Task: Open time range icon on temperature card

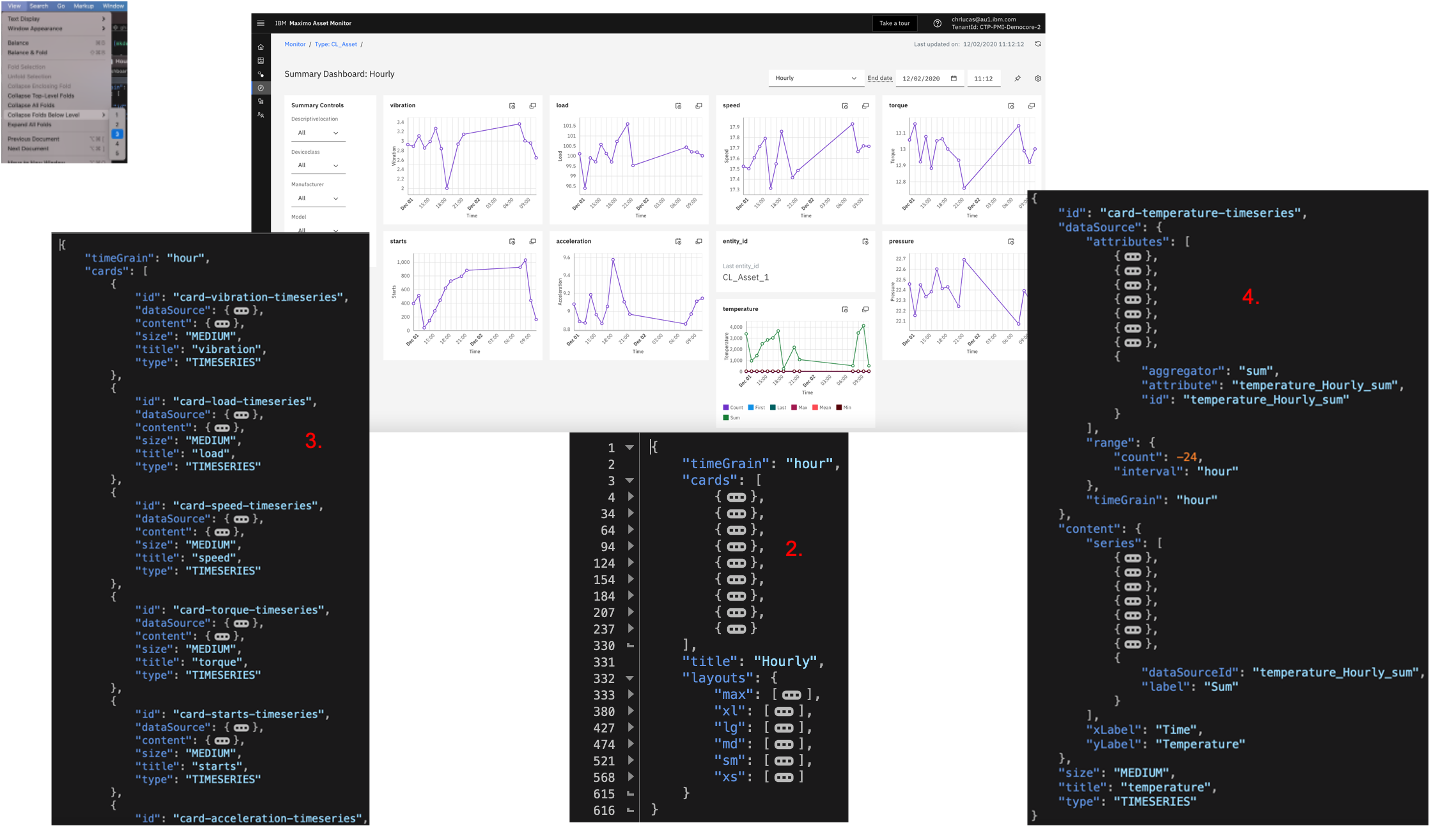Action: click(844, 310)
